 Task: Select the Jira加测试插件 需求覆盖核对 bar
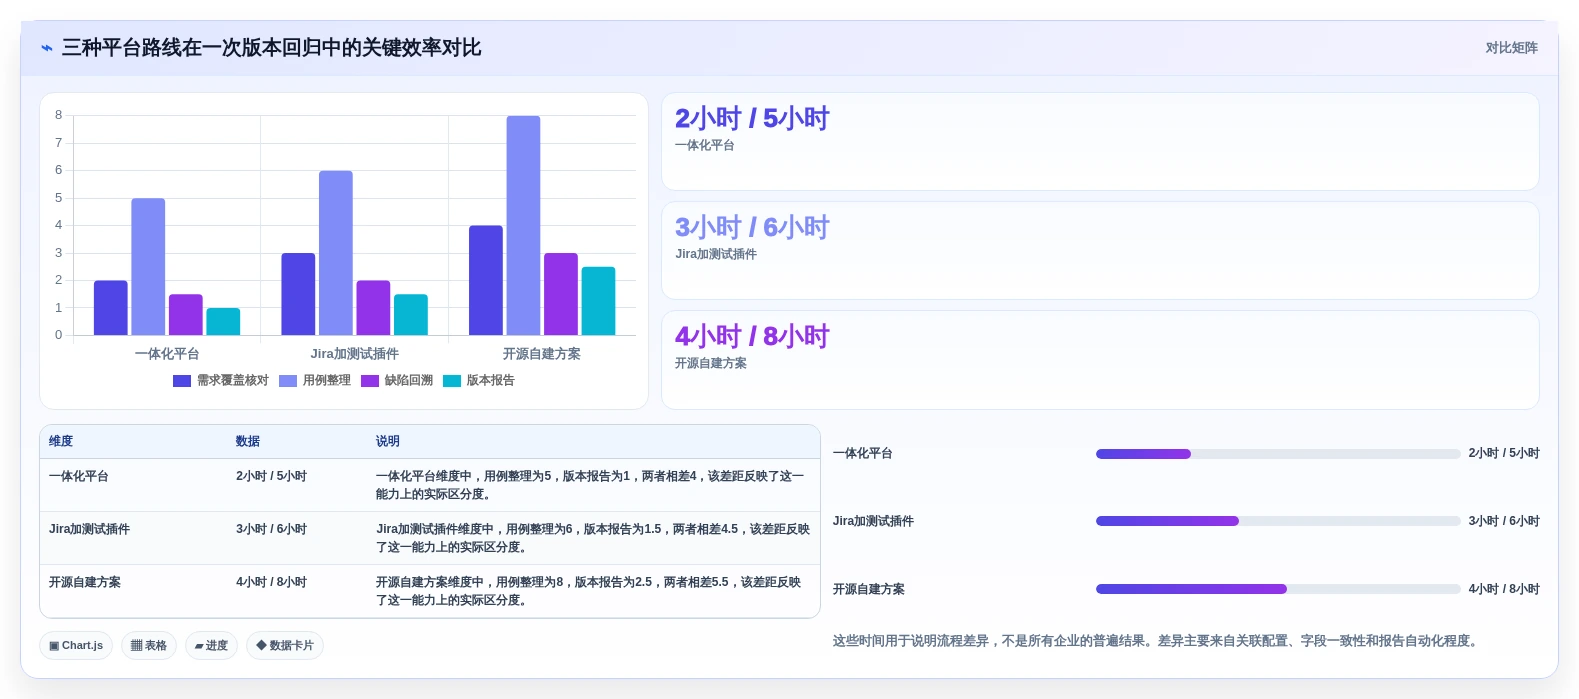pos(298,294)
